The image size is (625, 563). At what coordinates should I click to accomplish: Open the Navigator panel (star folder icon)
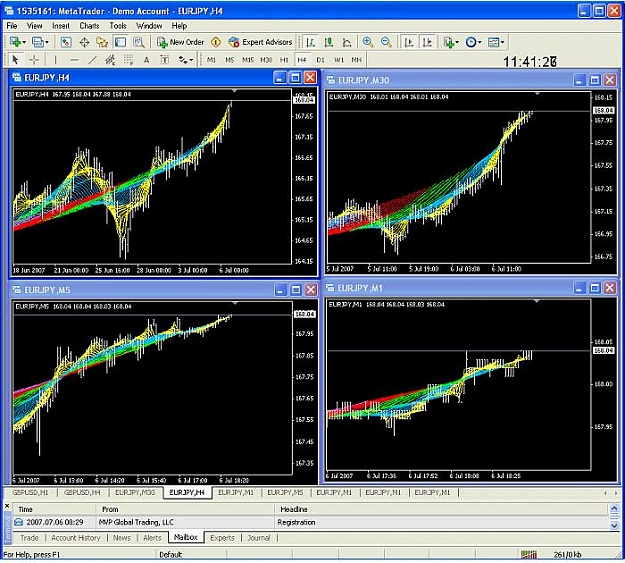[x=102, y=42]
